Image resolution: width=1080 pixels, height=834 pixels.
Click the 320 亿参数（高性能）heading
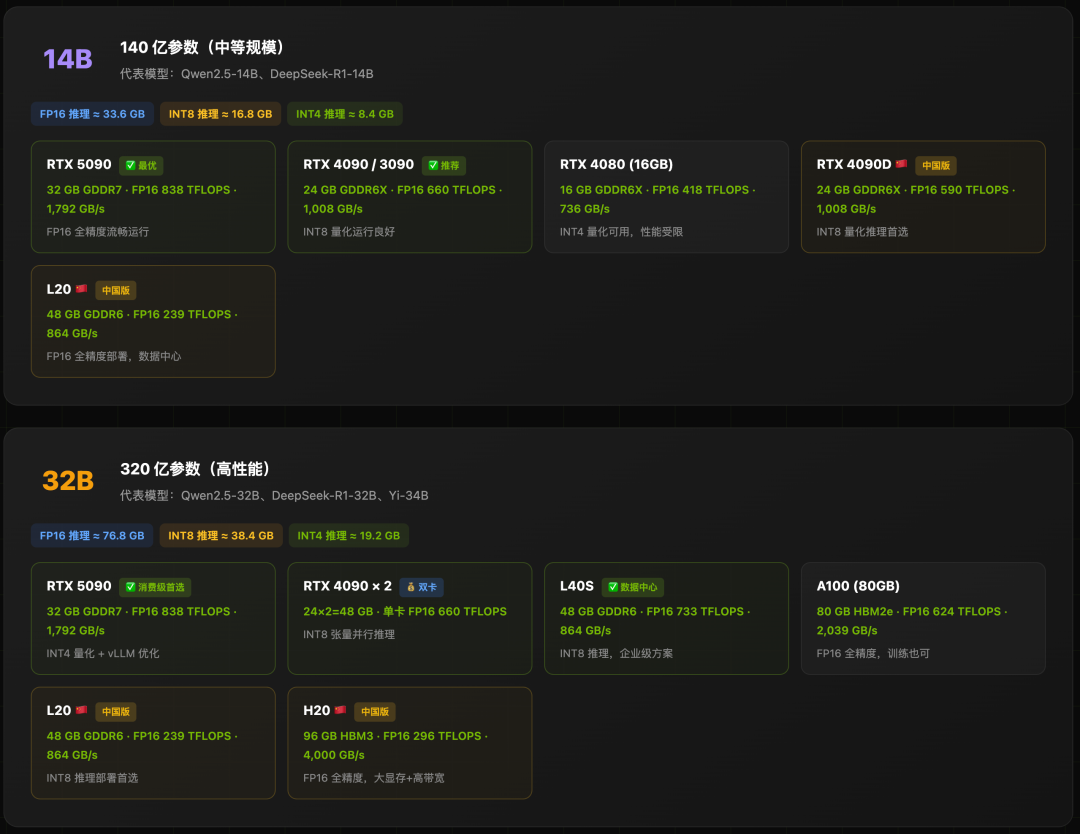195,469
